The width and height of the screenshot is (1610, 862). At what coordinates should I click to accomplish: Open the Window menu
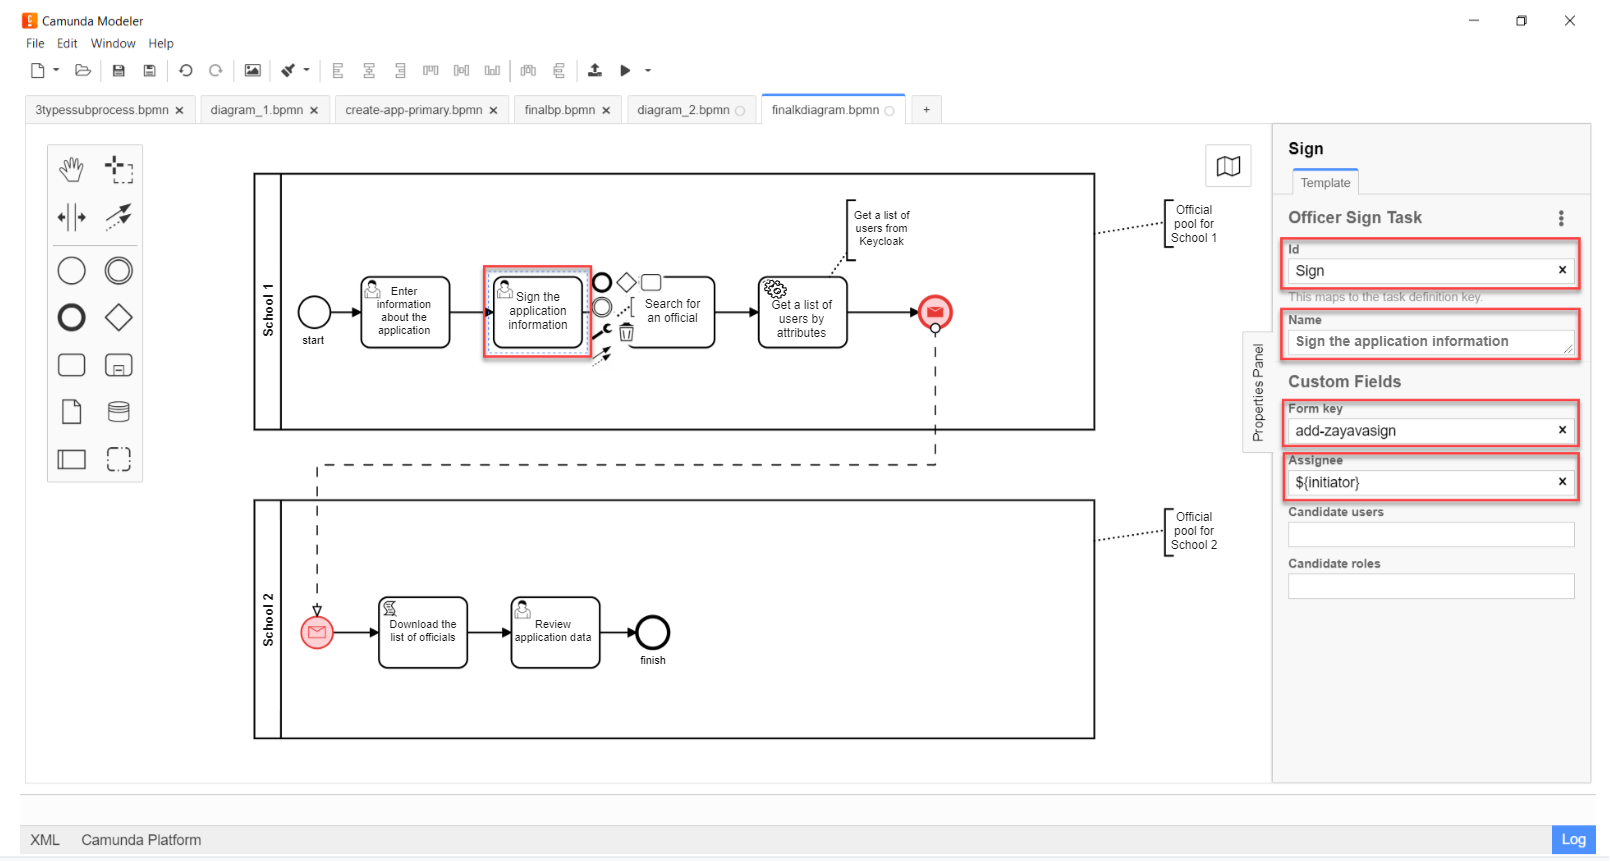(113, 44)
